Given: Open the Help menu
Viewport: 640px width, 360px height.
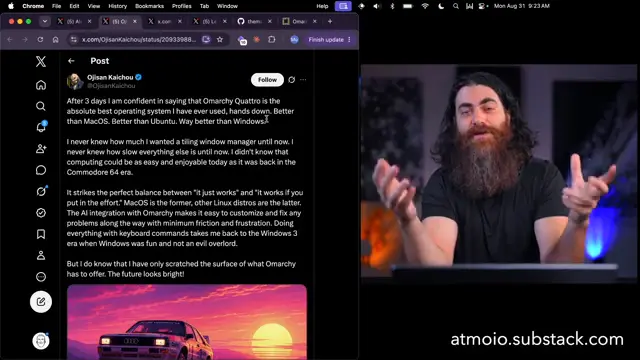Looking at the screenshot, I should click(x=322, y=6).
